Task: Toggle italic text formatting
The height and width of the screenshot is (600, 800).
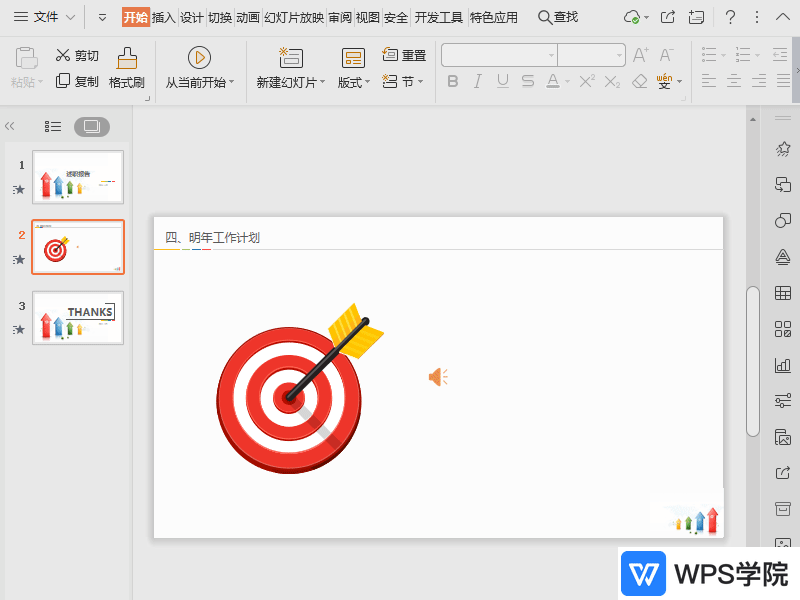Action: coord(478,82)
